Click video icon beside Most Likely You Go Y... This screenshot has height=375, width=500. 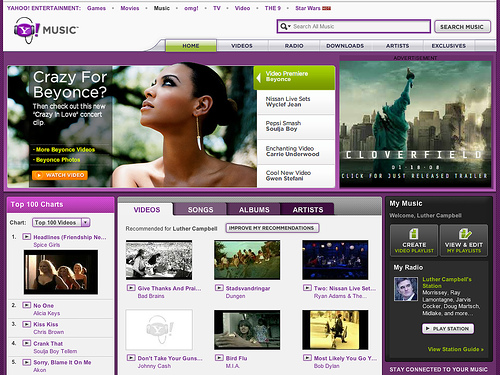tap(307, 358)
